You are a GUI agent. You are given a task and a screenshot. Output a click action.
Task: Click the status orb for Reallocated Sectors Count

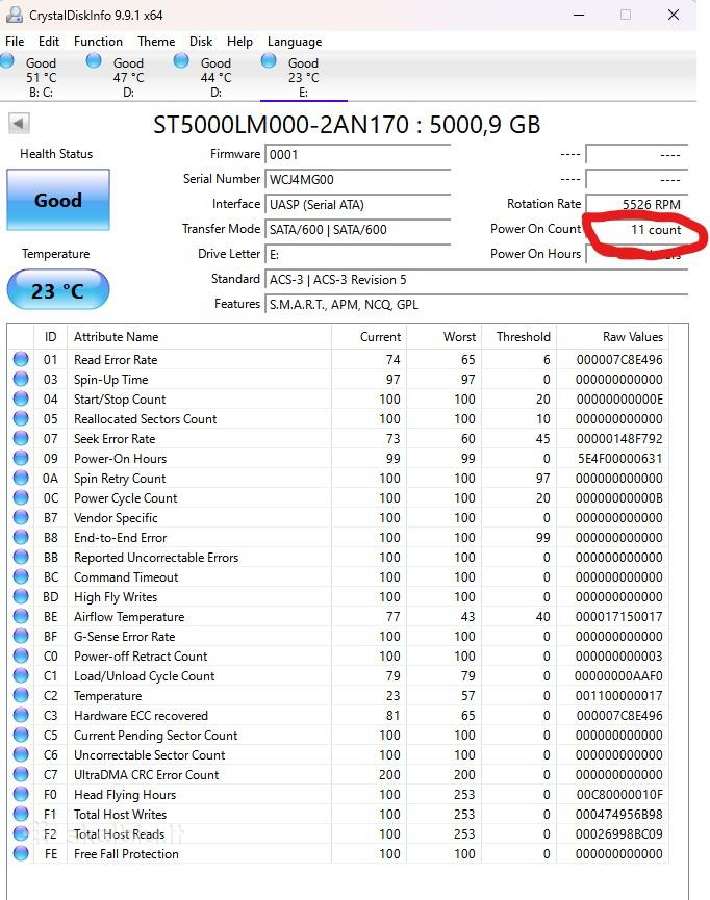pyautogui.click(x=21, y=418)
